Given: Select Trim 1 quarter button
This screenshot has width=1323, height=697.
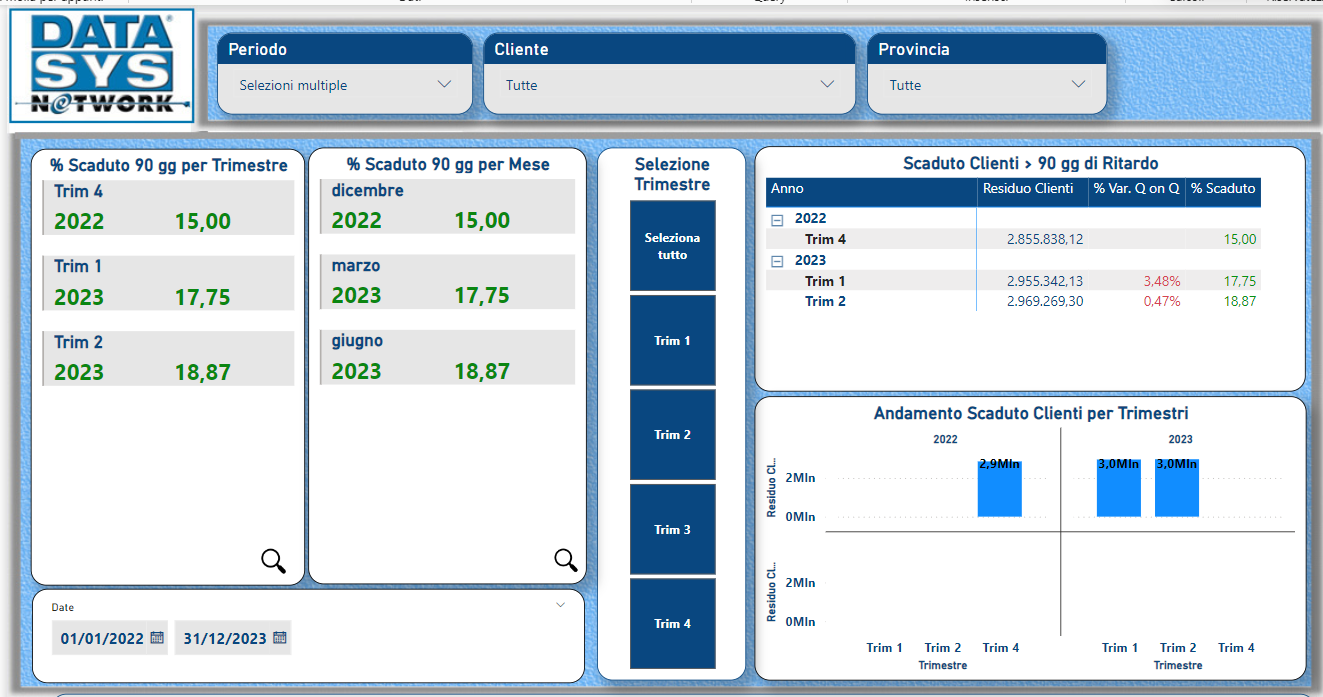Looking at the screenshot, I should click(x=672, y=341).
